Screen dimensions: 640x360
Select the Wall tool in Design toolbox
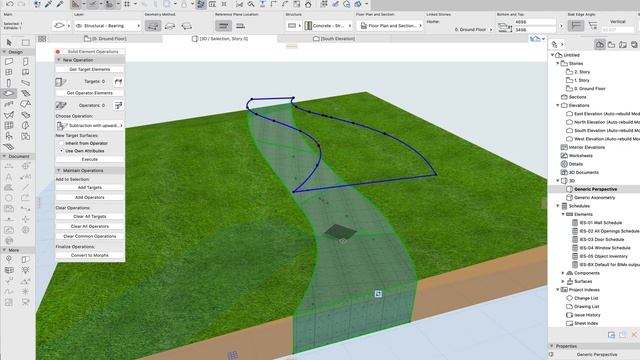click(x=9, y=62)
